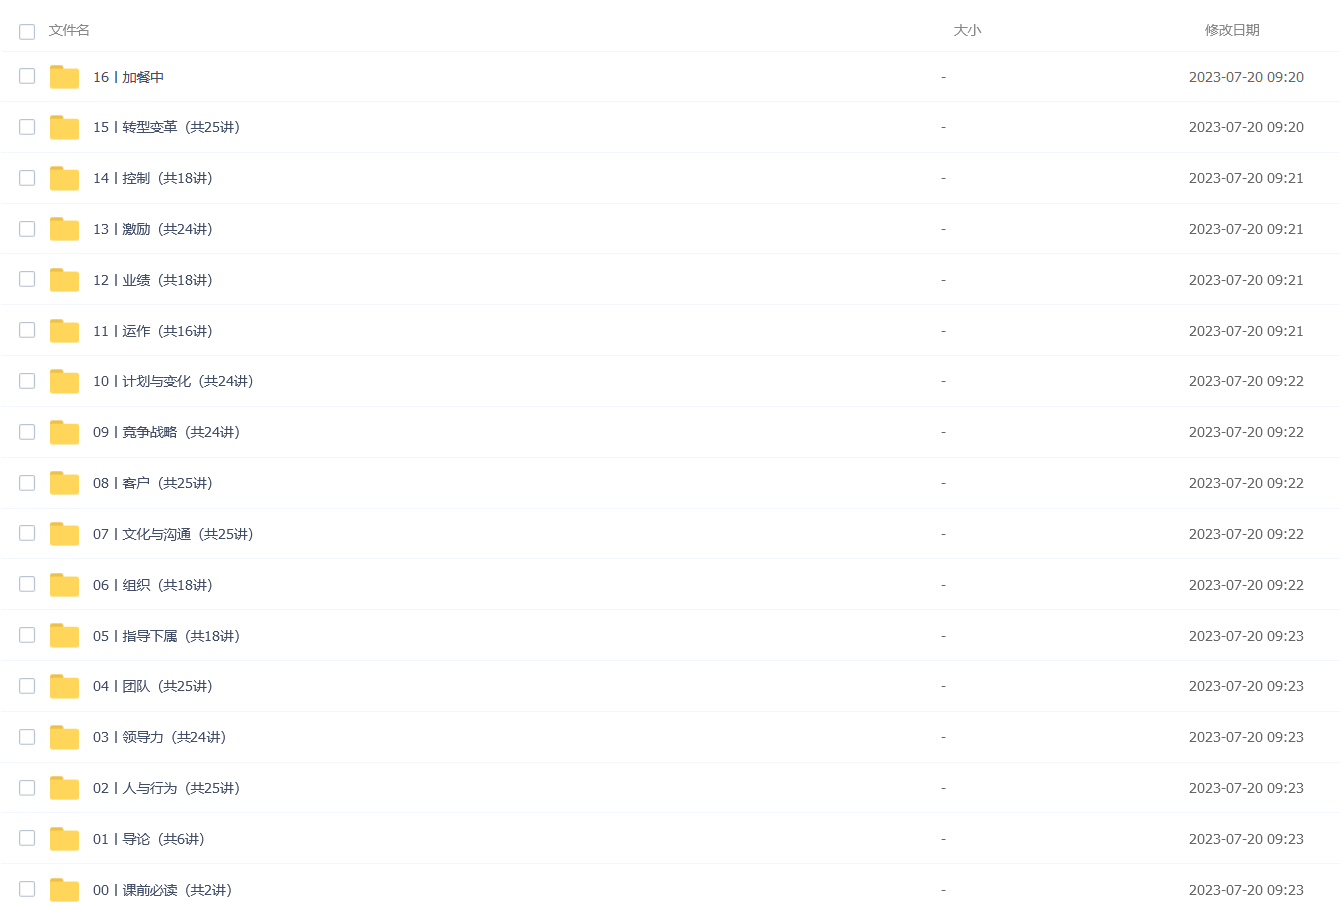Select the row date of 06丨组织 folder
The image size is (1340, 911).
coord(1246,585)
